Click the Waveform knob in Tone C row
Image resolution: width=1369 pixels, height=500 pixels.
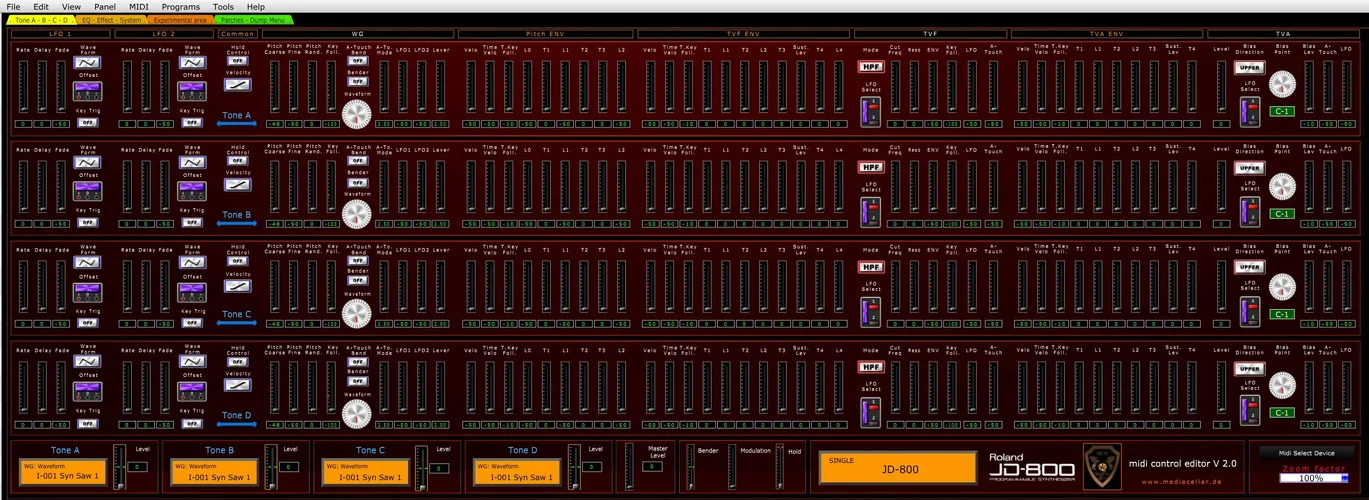tap(356, 314)
